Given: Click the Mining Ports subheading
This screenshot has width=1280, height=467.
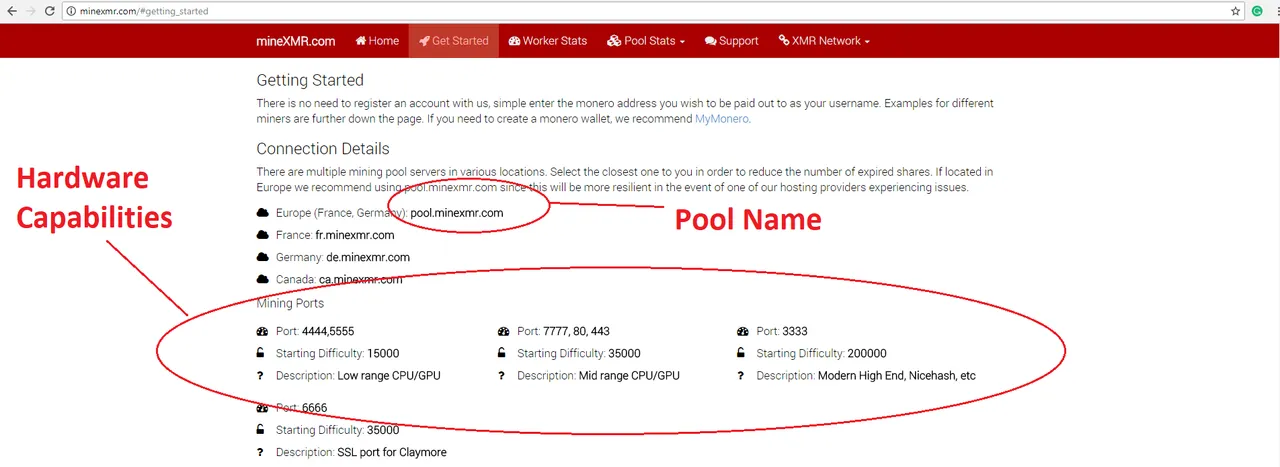Looking at the screenshot, I should tap(290, 303).
